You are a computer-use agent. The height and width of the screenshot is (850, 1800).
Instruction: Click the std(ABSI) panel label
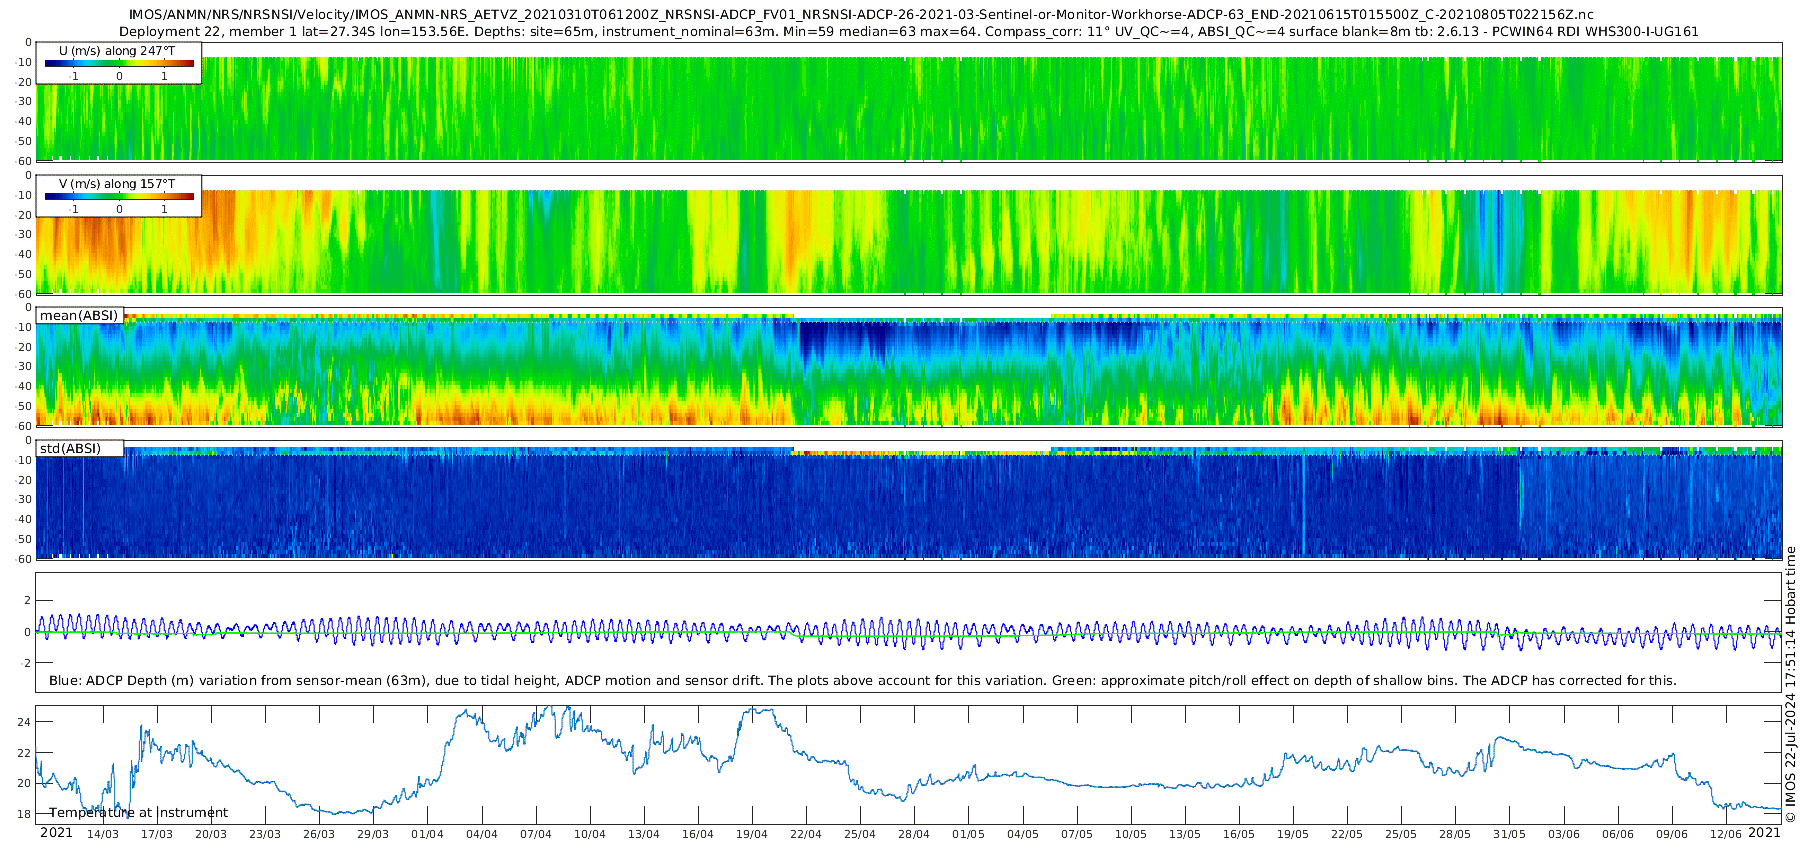pyautogui.click(x=70, y=448)
